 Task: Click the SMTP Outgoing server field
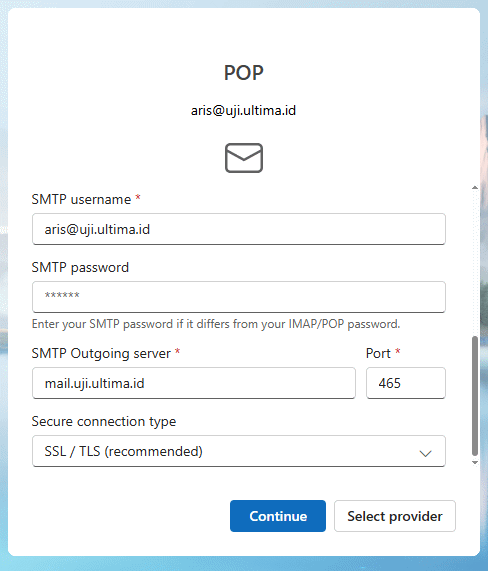194,383
